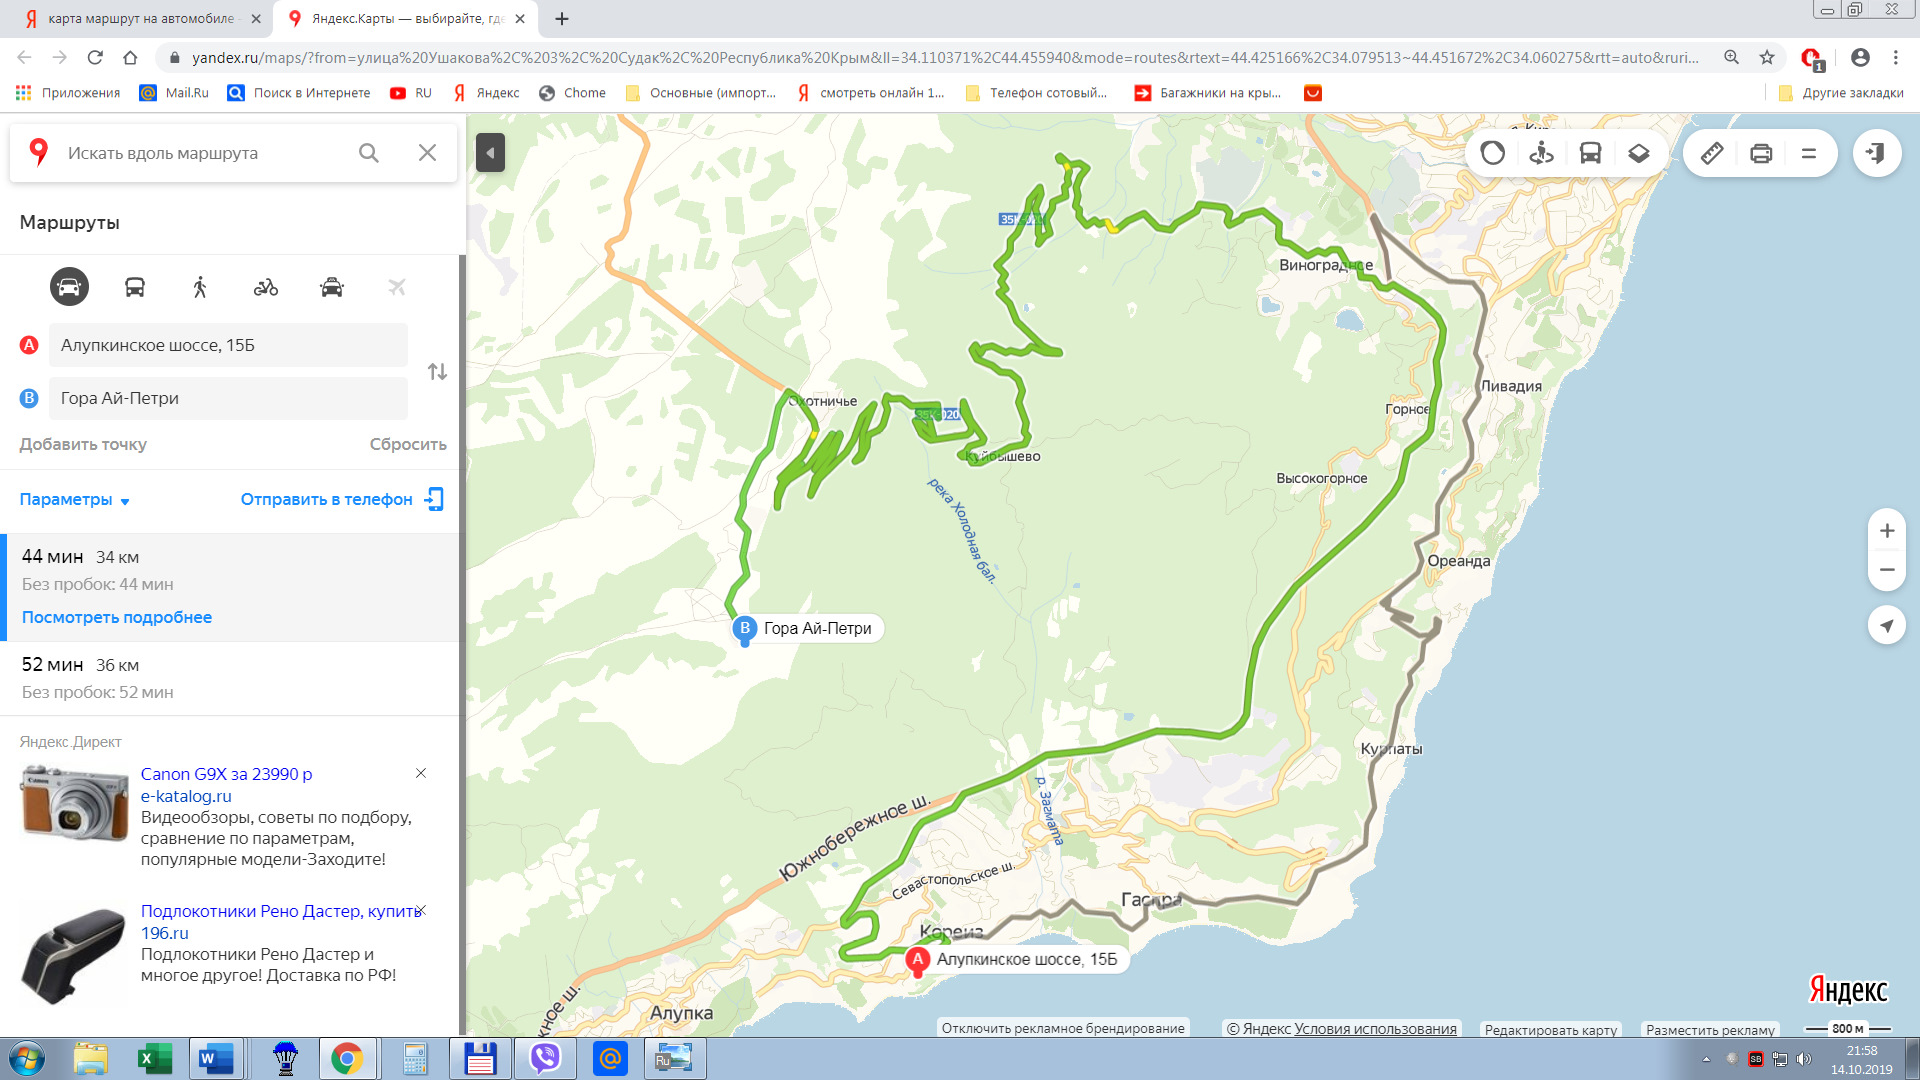Open Поиск в Интернете bookmark
1920x1080 pixels.
(x=299, y=92)
